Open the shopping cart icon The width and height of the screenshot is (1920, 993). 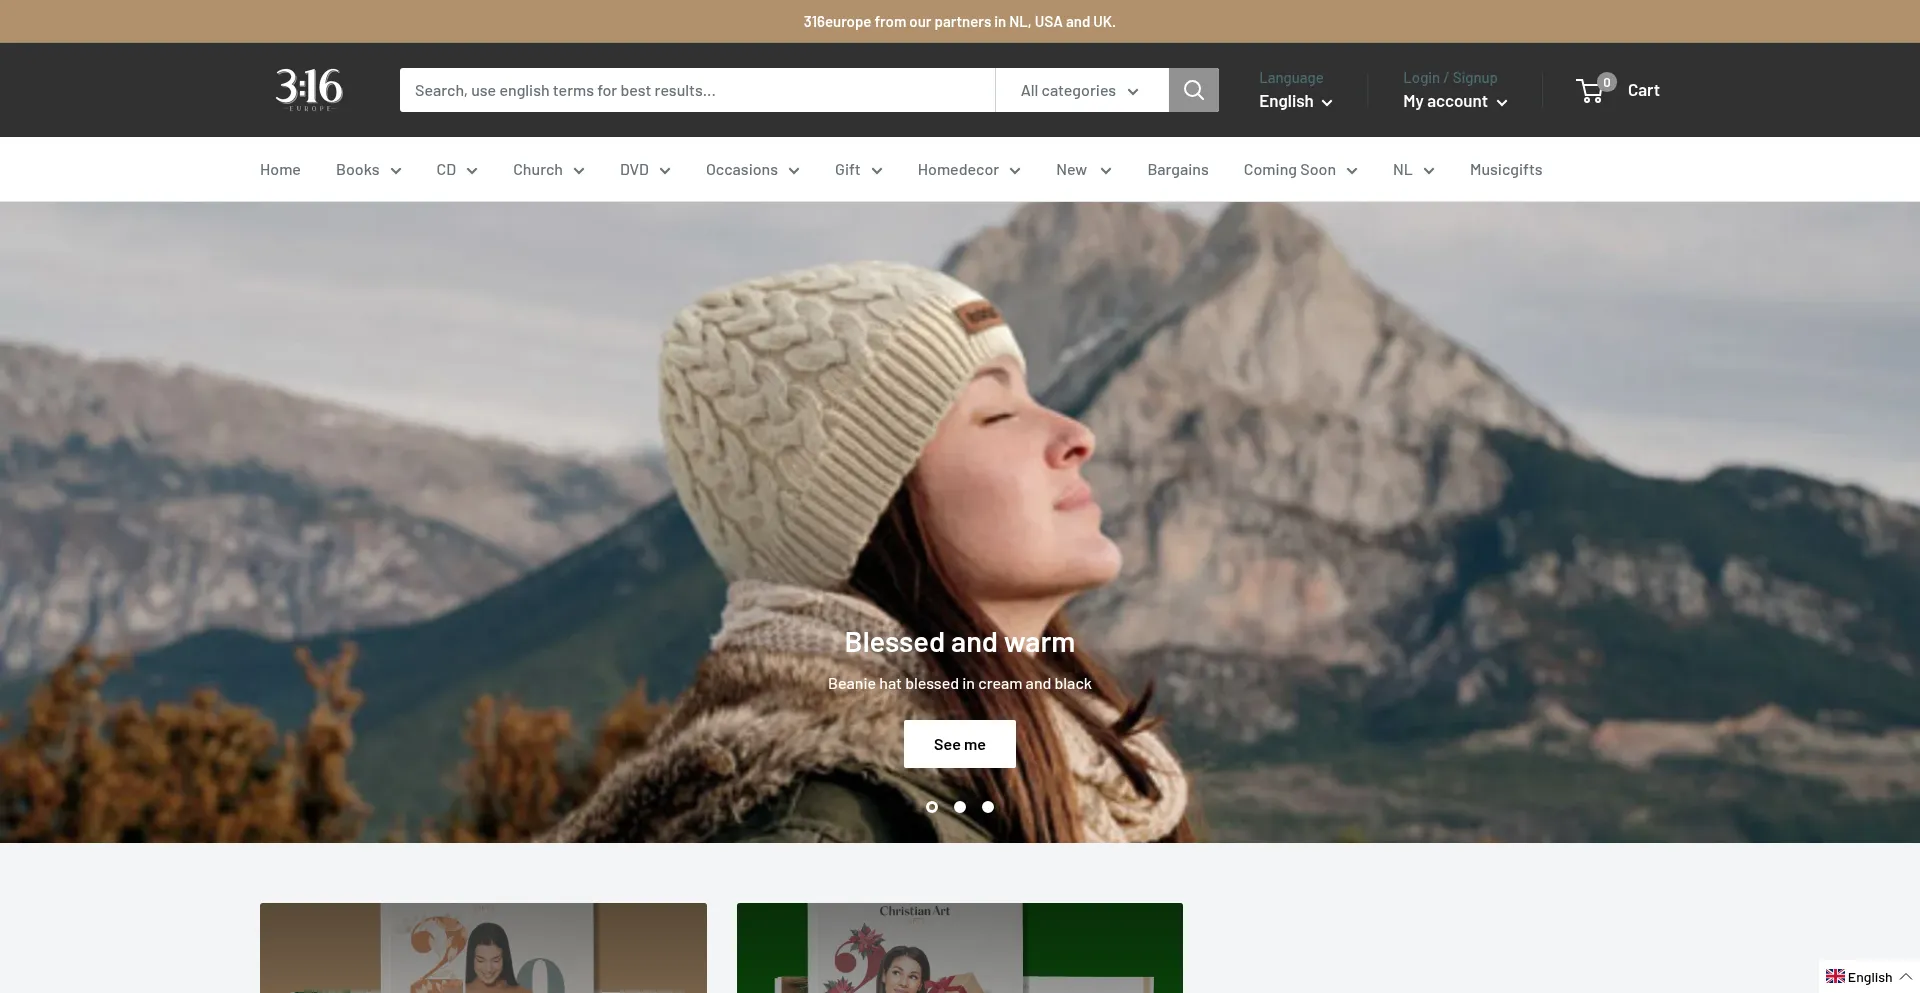point(1591,90)
